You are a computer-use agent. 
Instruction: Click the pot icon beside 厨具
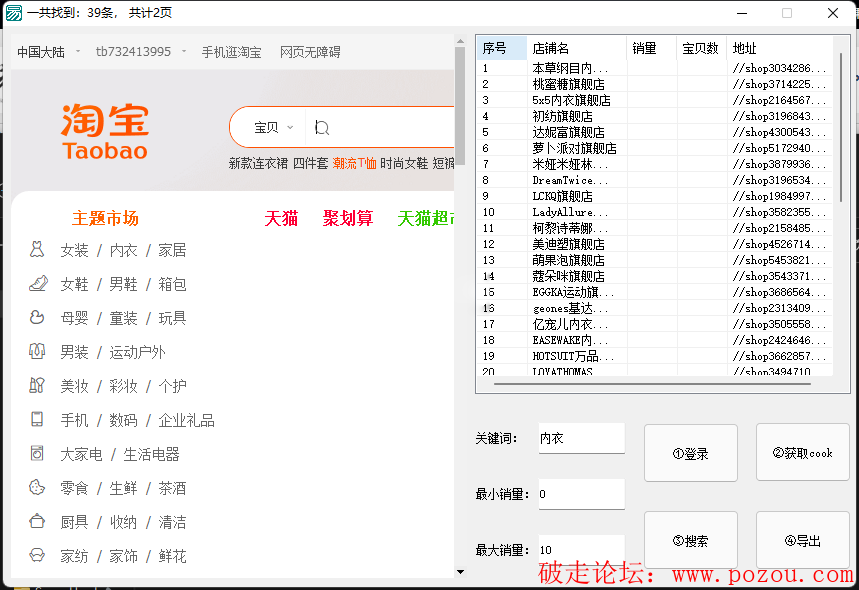37,522
